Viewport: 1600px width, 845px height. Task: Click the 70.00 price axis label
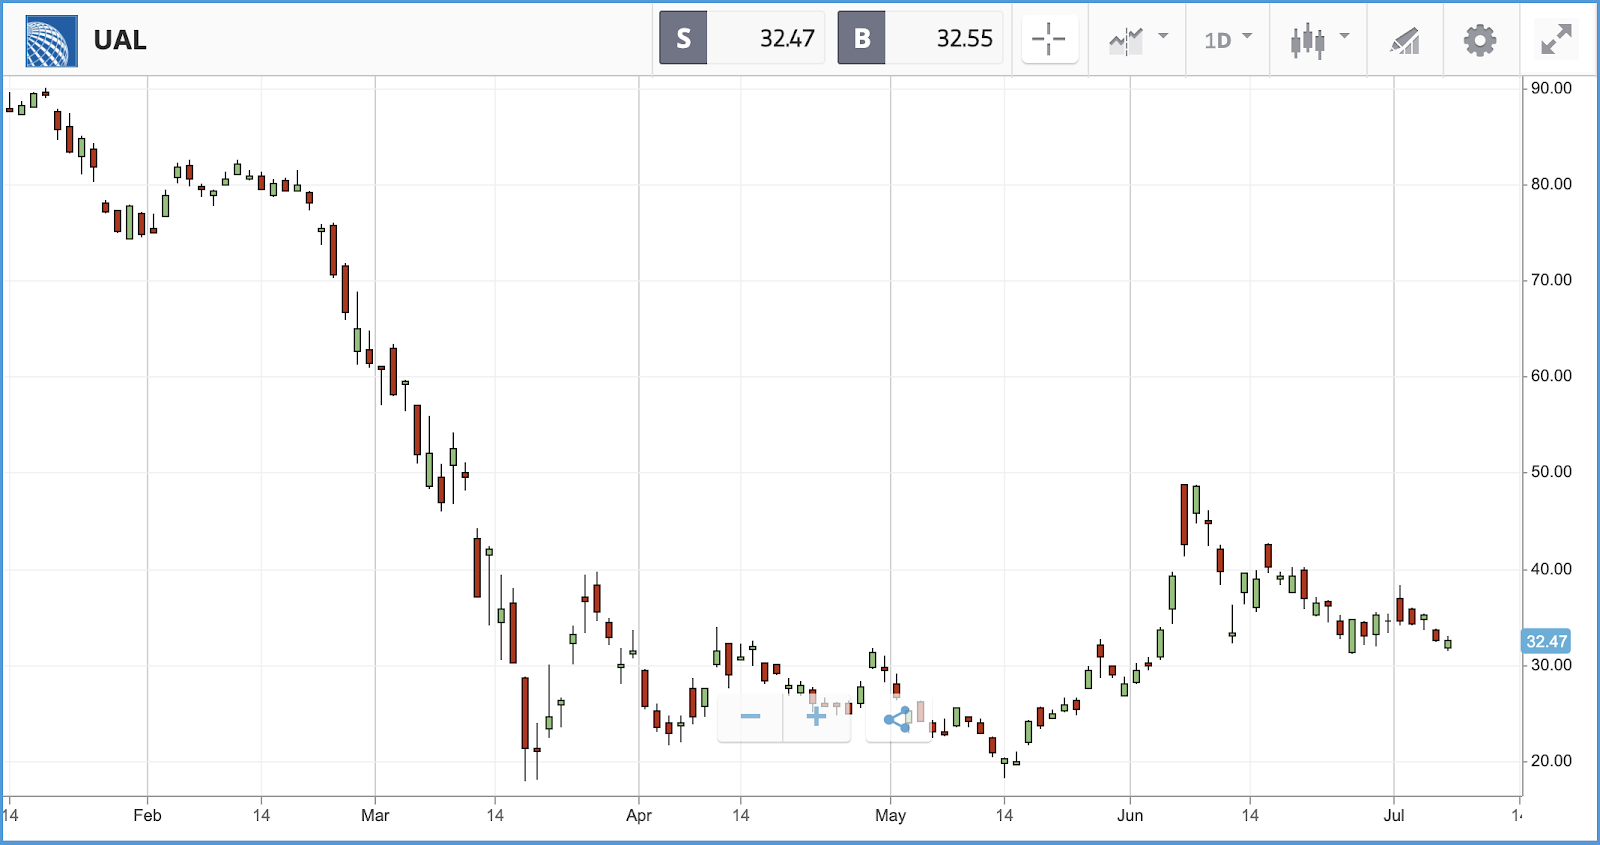(1551, 280)
